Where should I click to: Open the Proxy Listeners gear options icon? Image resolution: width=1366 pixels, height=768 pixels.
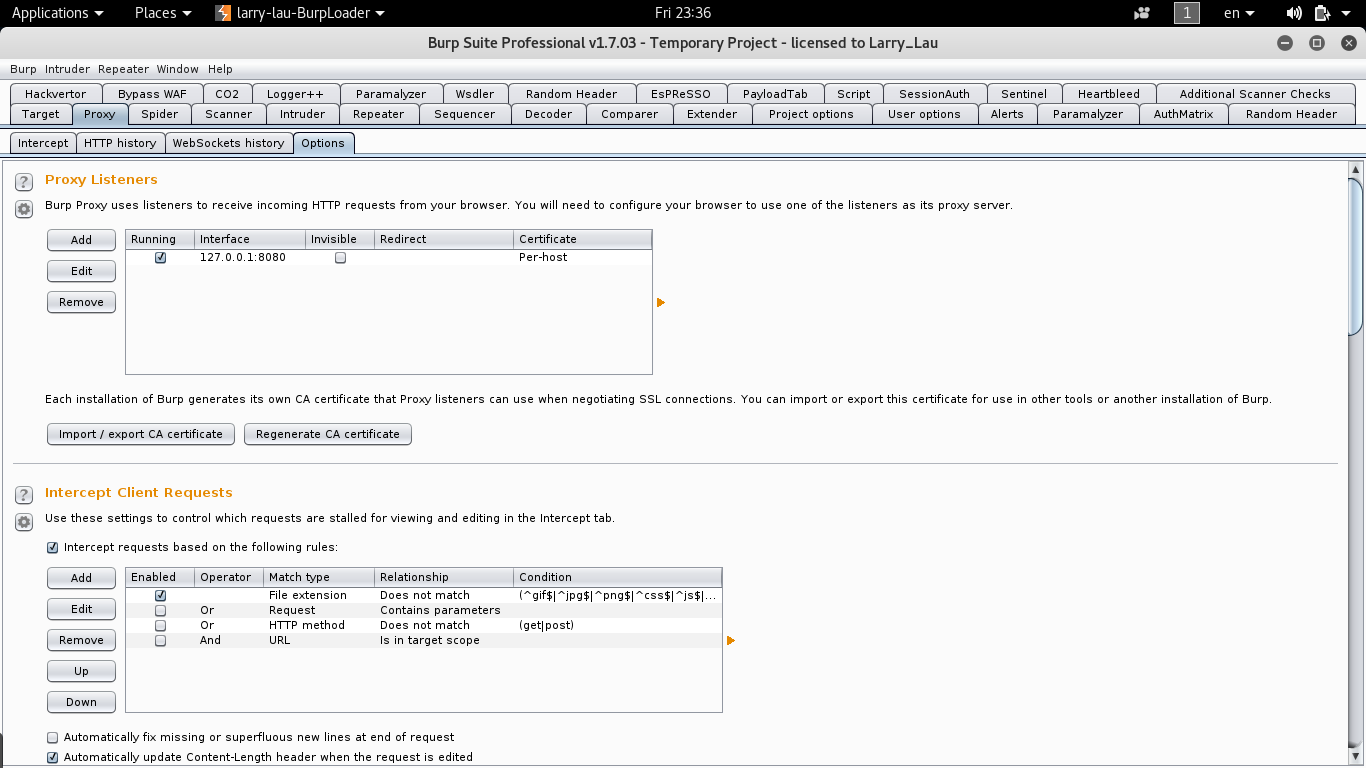[24, 209]
